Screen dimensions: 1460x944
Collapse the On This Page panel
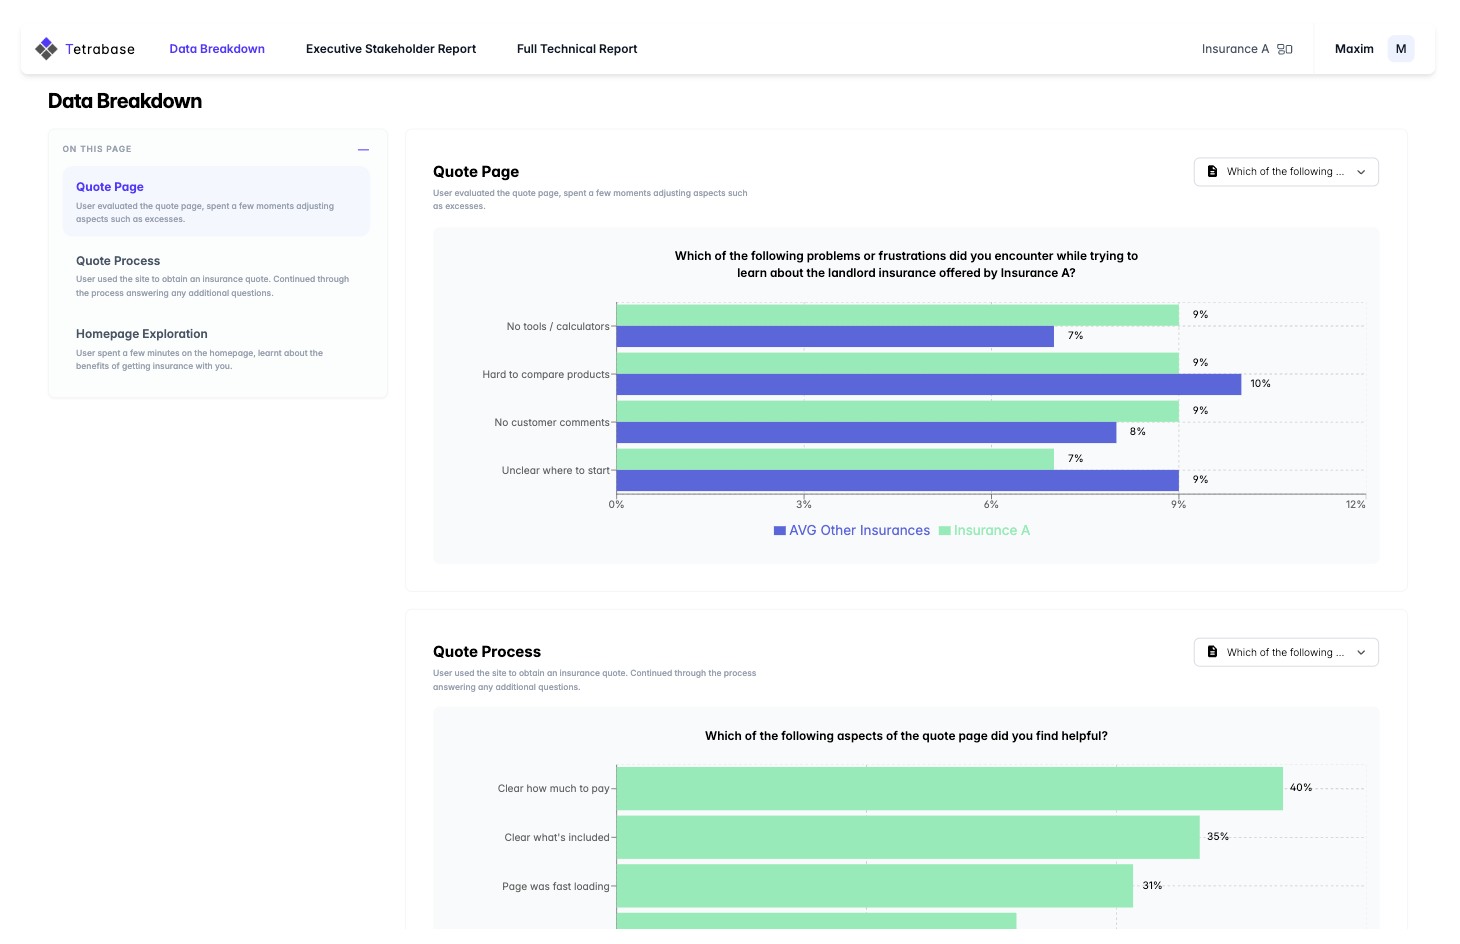click(x=363, y=150)
